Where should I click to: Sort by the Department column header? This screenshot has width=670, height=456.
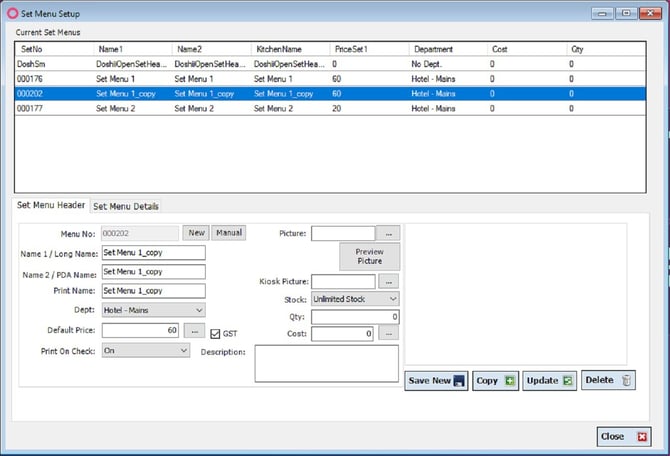448,49
